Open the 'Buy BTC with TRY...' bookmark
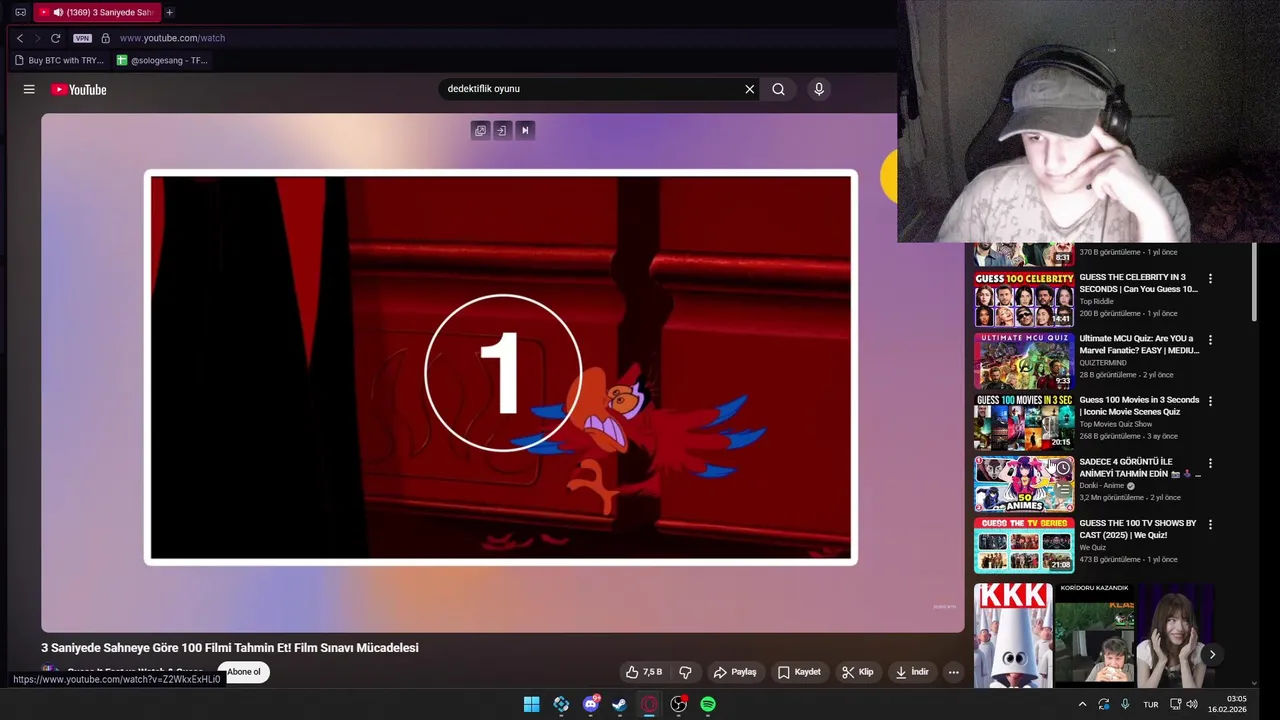 [59, 60]
